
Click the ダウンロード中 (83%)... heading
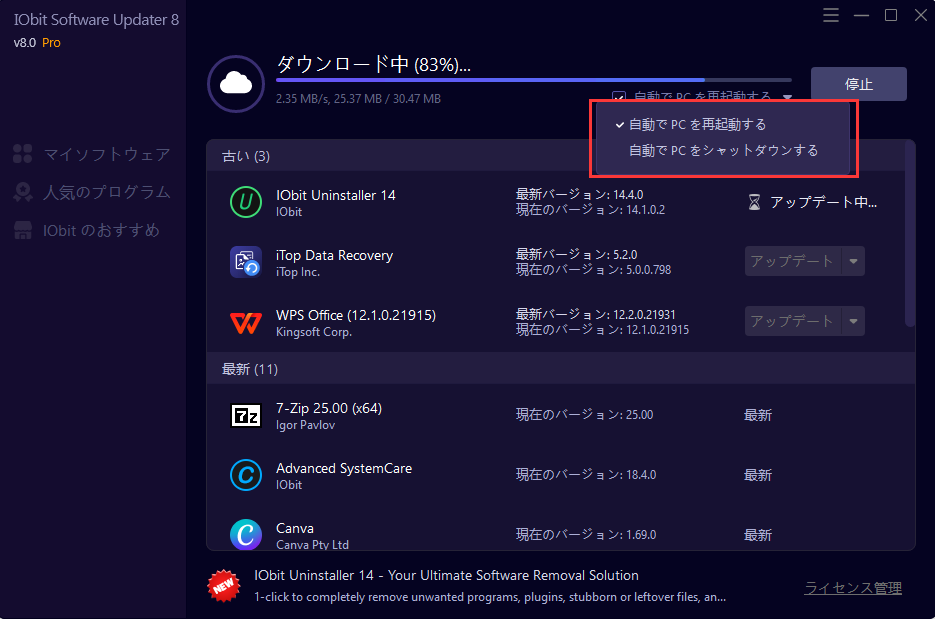[374, 64]
